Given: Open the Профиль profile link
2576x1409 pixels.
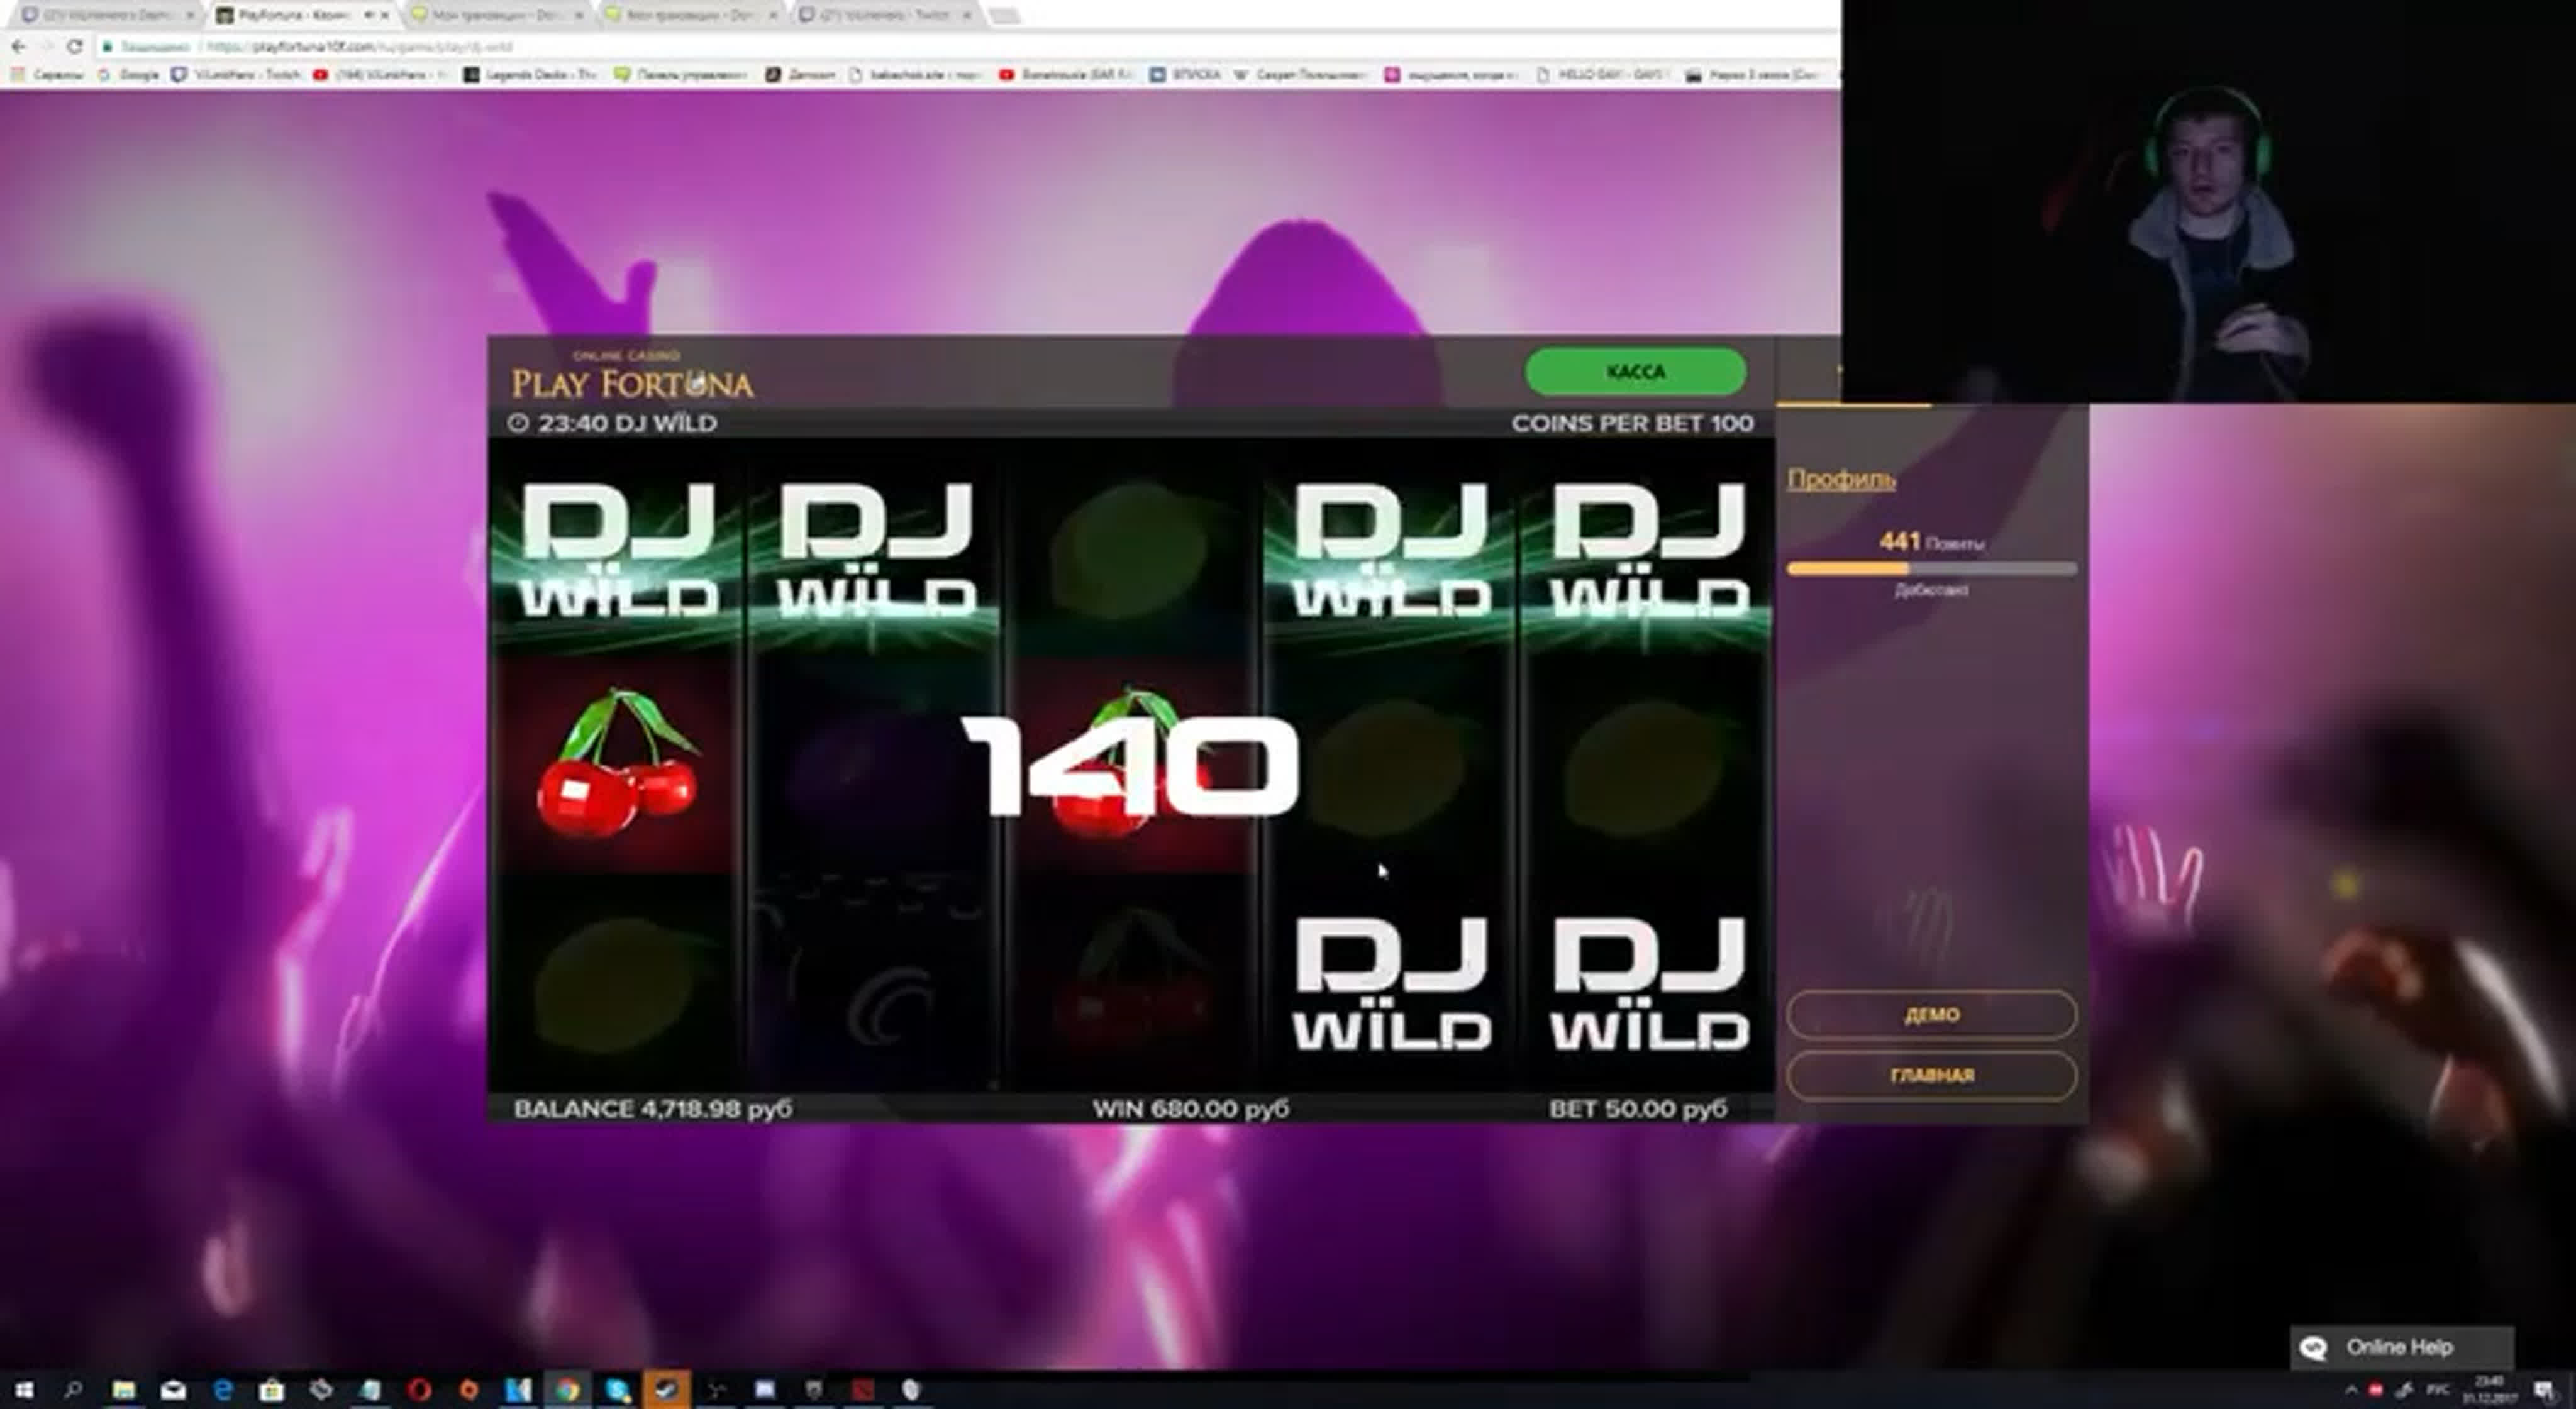Looking at the screenshot, I should (1841, 479).
